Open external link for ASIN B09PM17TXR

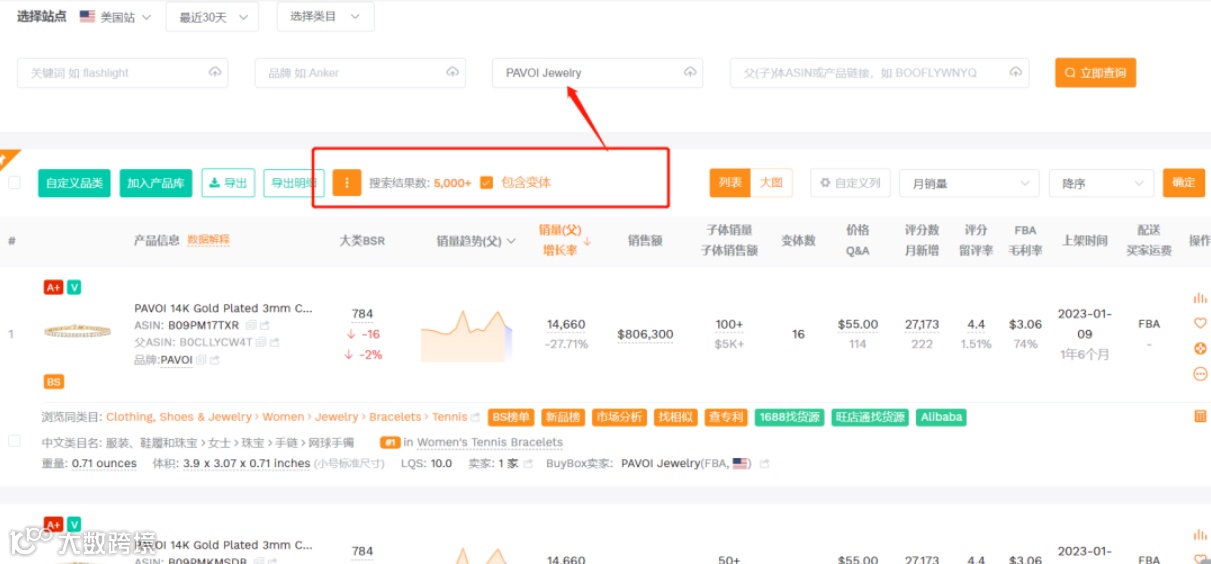click(x=265, y=325)
